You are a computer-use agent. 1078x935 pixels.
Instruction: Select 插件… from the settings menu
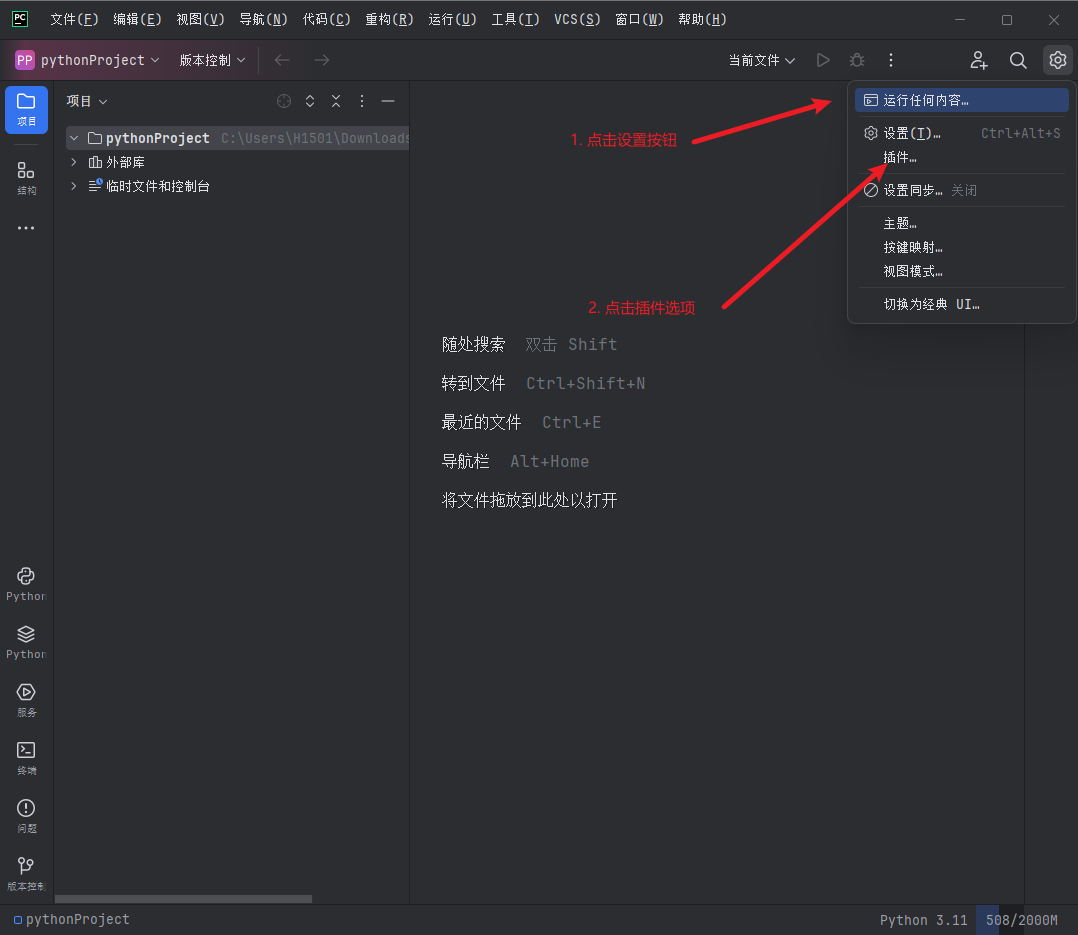point(901,157)
